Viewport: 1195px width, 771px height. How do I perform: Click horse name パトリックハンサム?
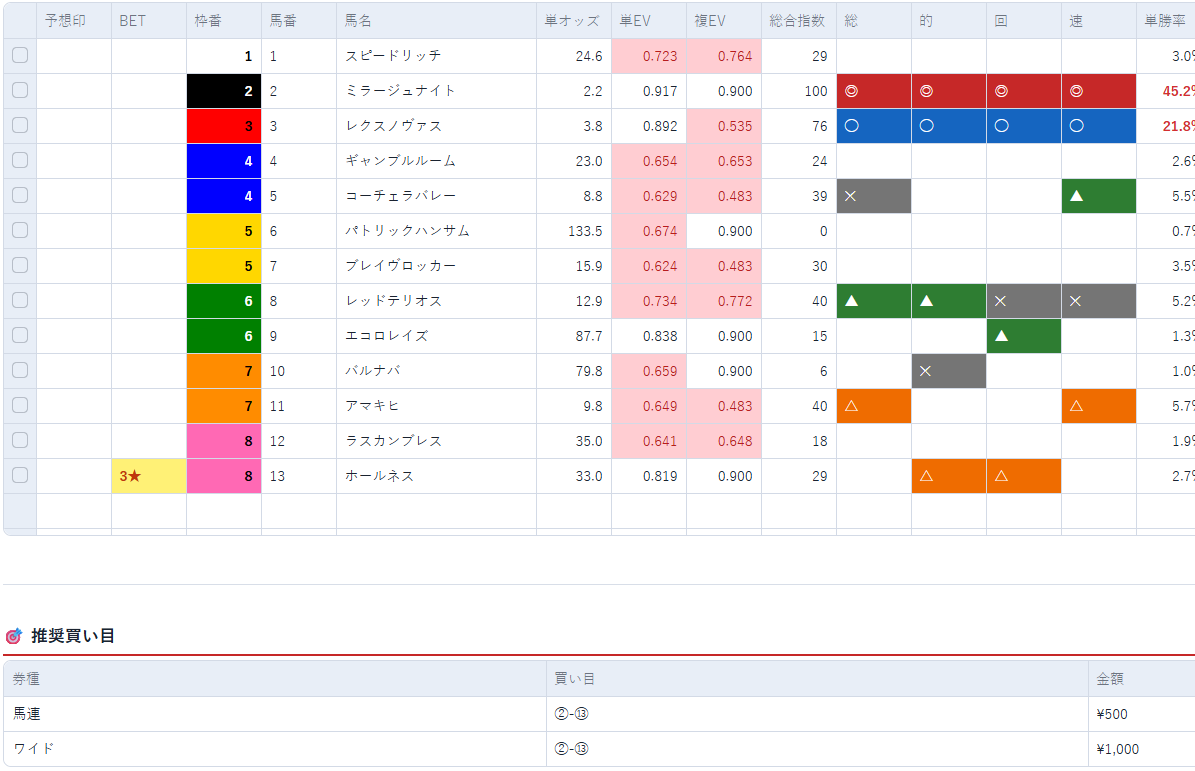(407, 231)
